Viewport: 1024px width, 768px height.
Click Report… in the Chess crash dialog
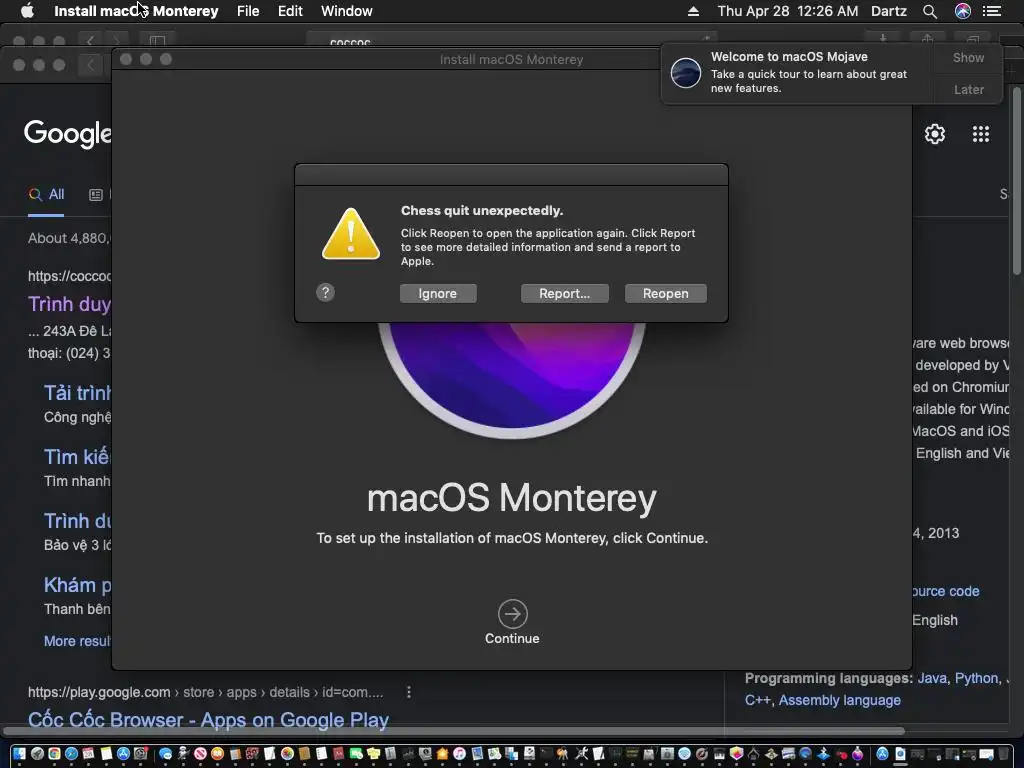(564, 294)
